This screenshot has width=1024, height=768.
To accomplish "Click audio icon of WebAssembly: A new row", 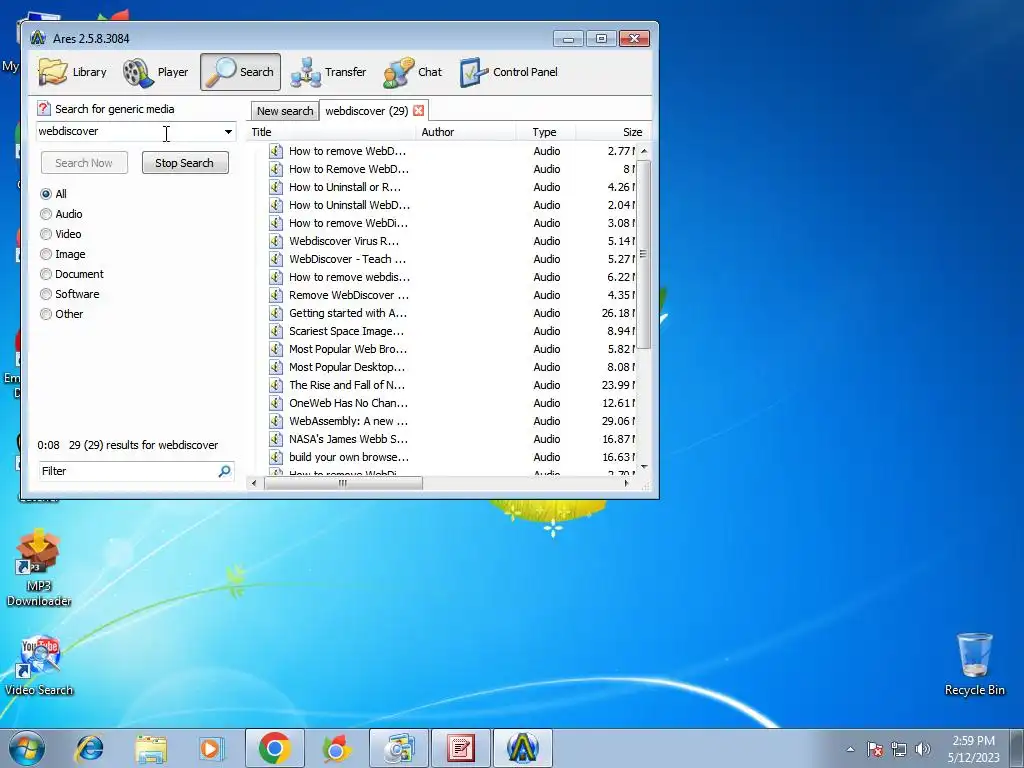I will [x=276, y=421].
